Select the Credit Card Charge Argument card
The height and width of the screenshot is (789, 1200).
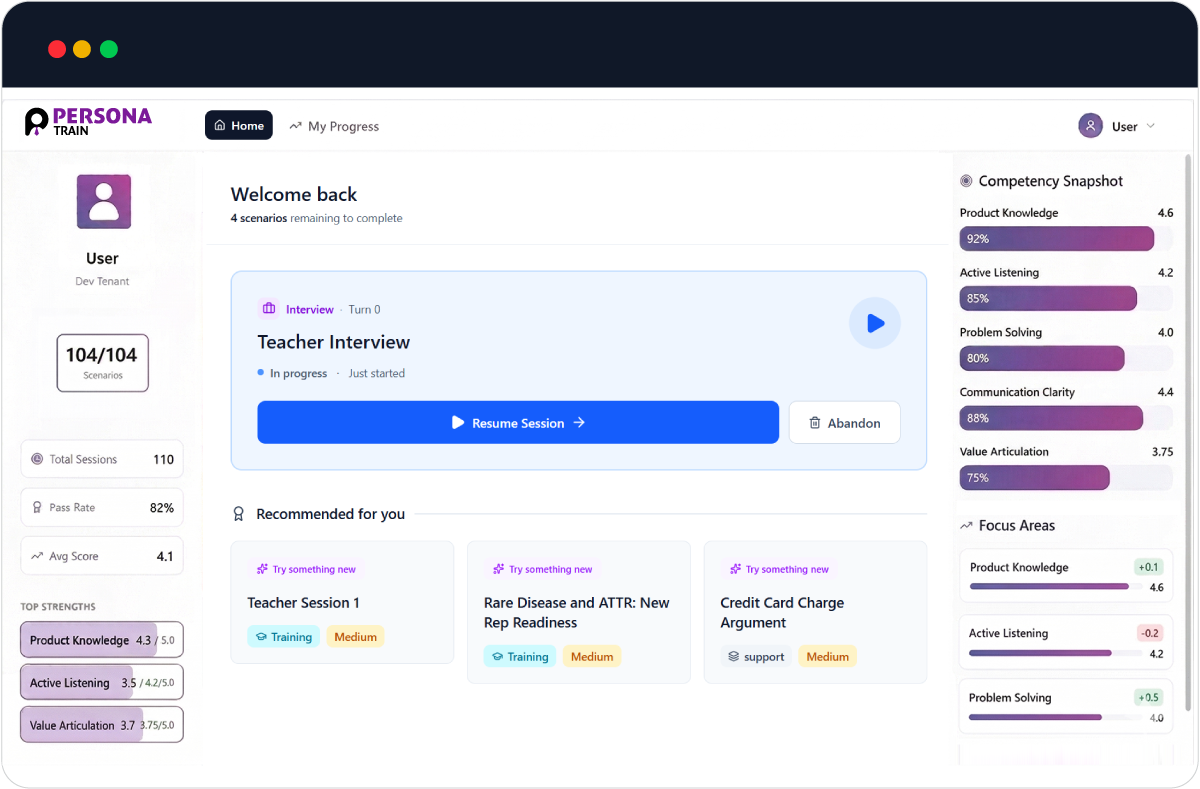[815, 612]
